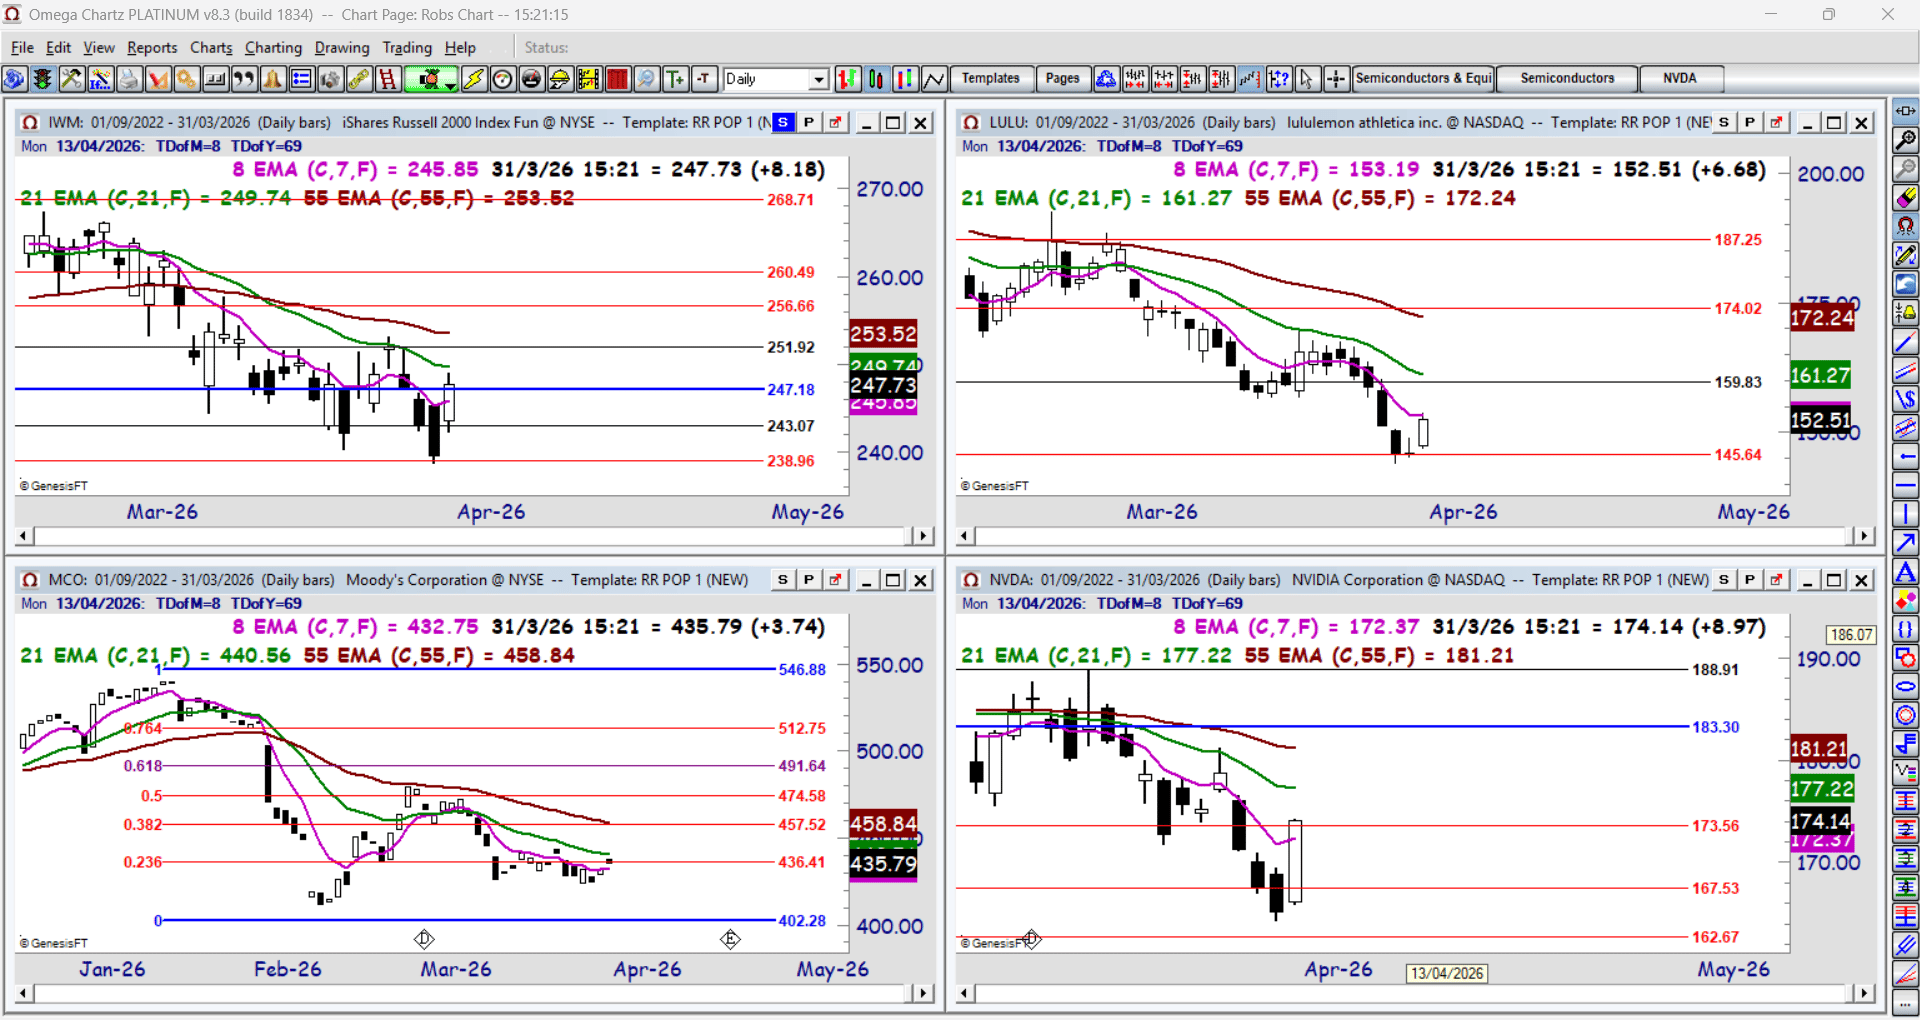This screenshot has height=1020, width=1920.
Task: Select the ellipse drawing tool
Action: (x=1906, y=687)
